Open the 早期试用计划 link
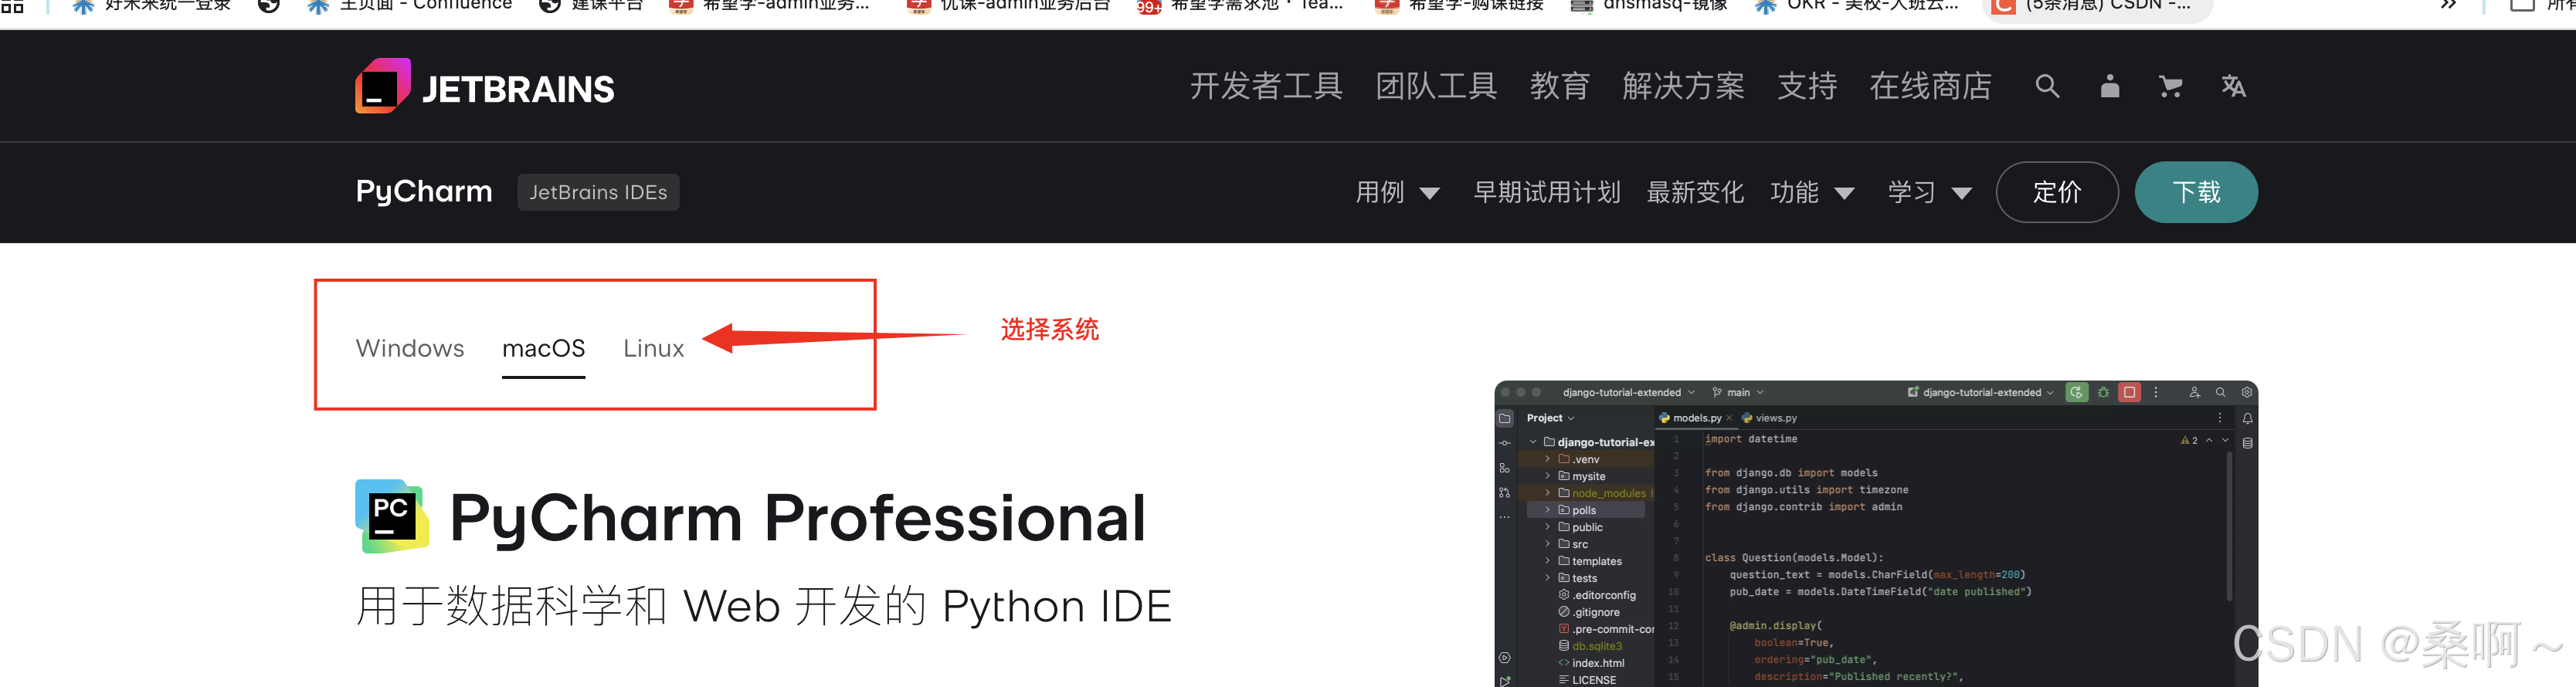 click(1546, 192)
